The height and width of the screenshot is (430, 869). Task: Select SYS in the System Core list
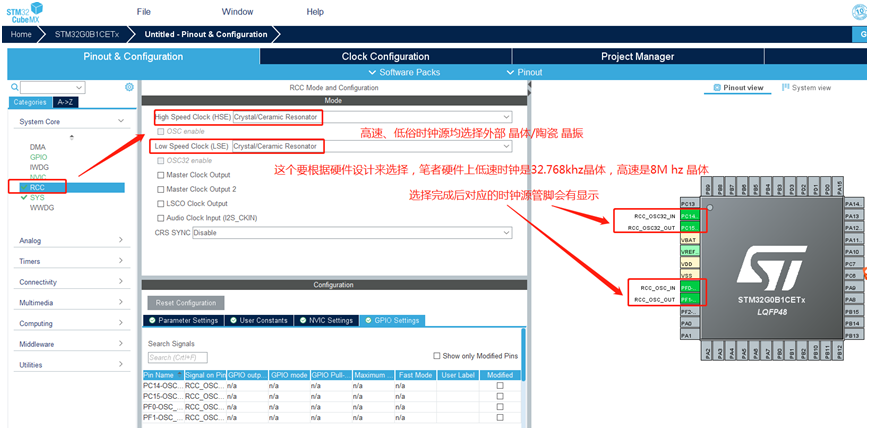click(37, 198)
